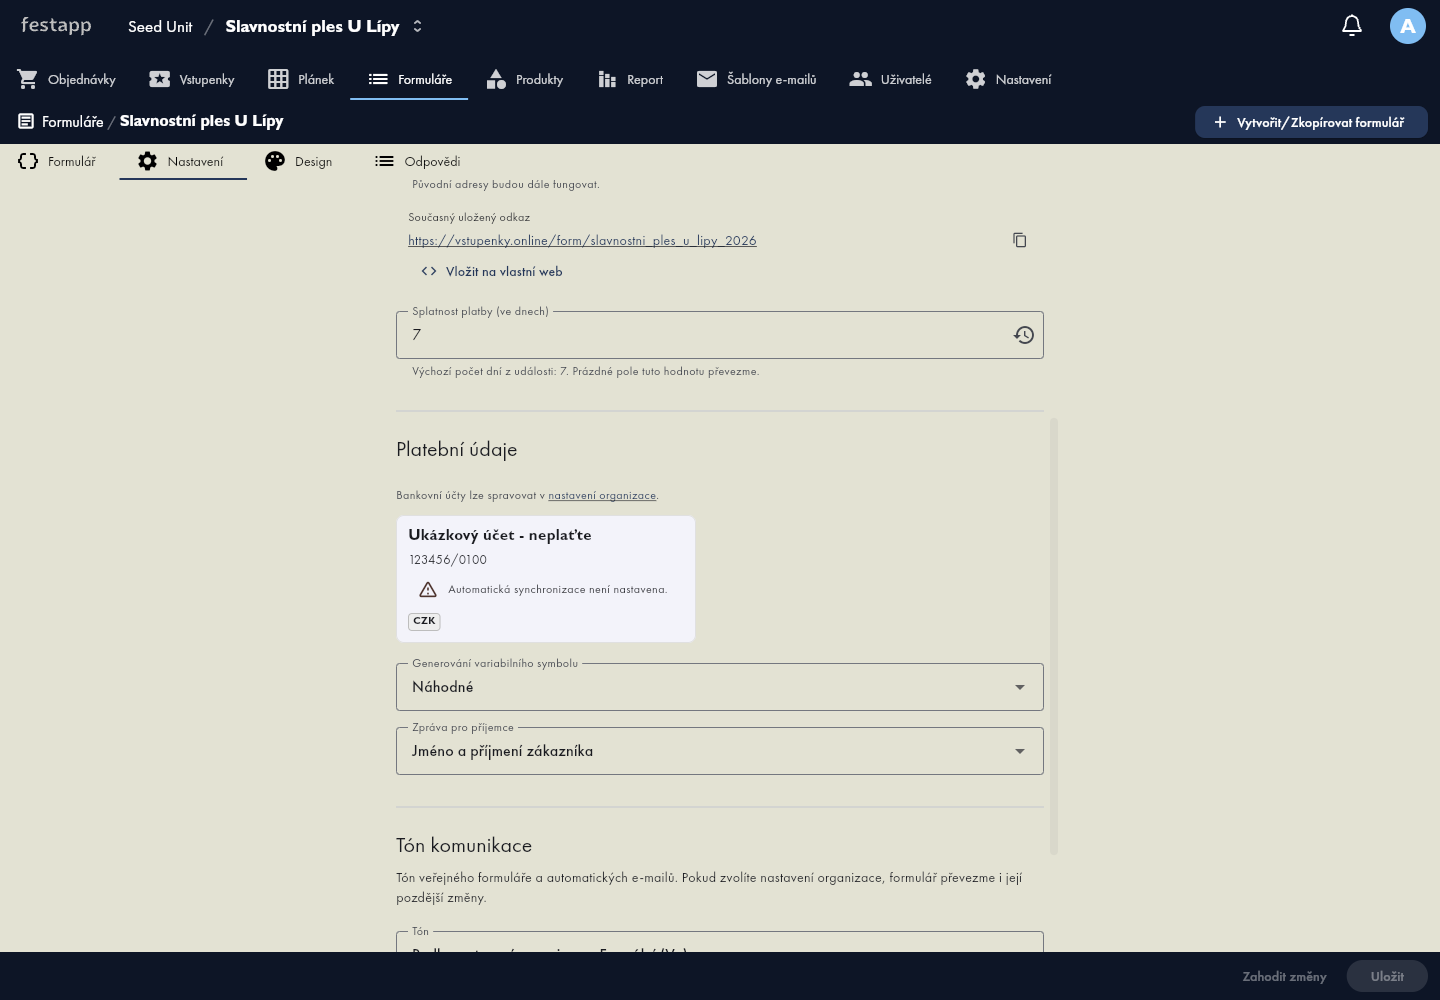
Task: Open the vstupenky.online form link
Action: pyautogui.click(x=582, y=240)
